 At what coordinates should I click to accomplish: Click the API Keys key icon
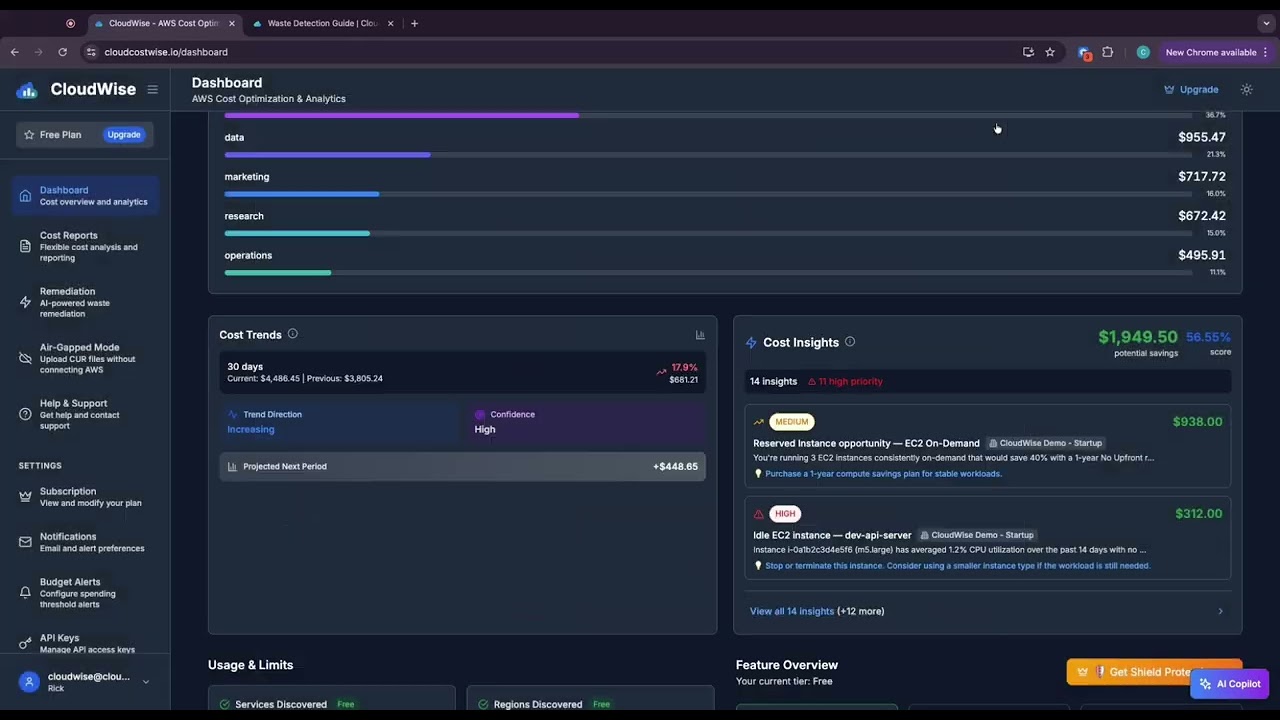25,643
